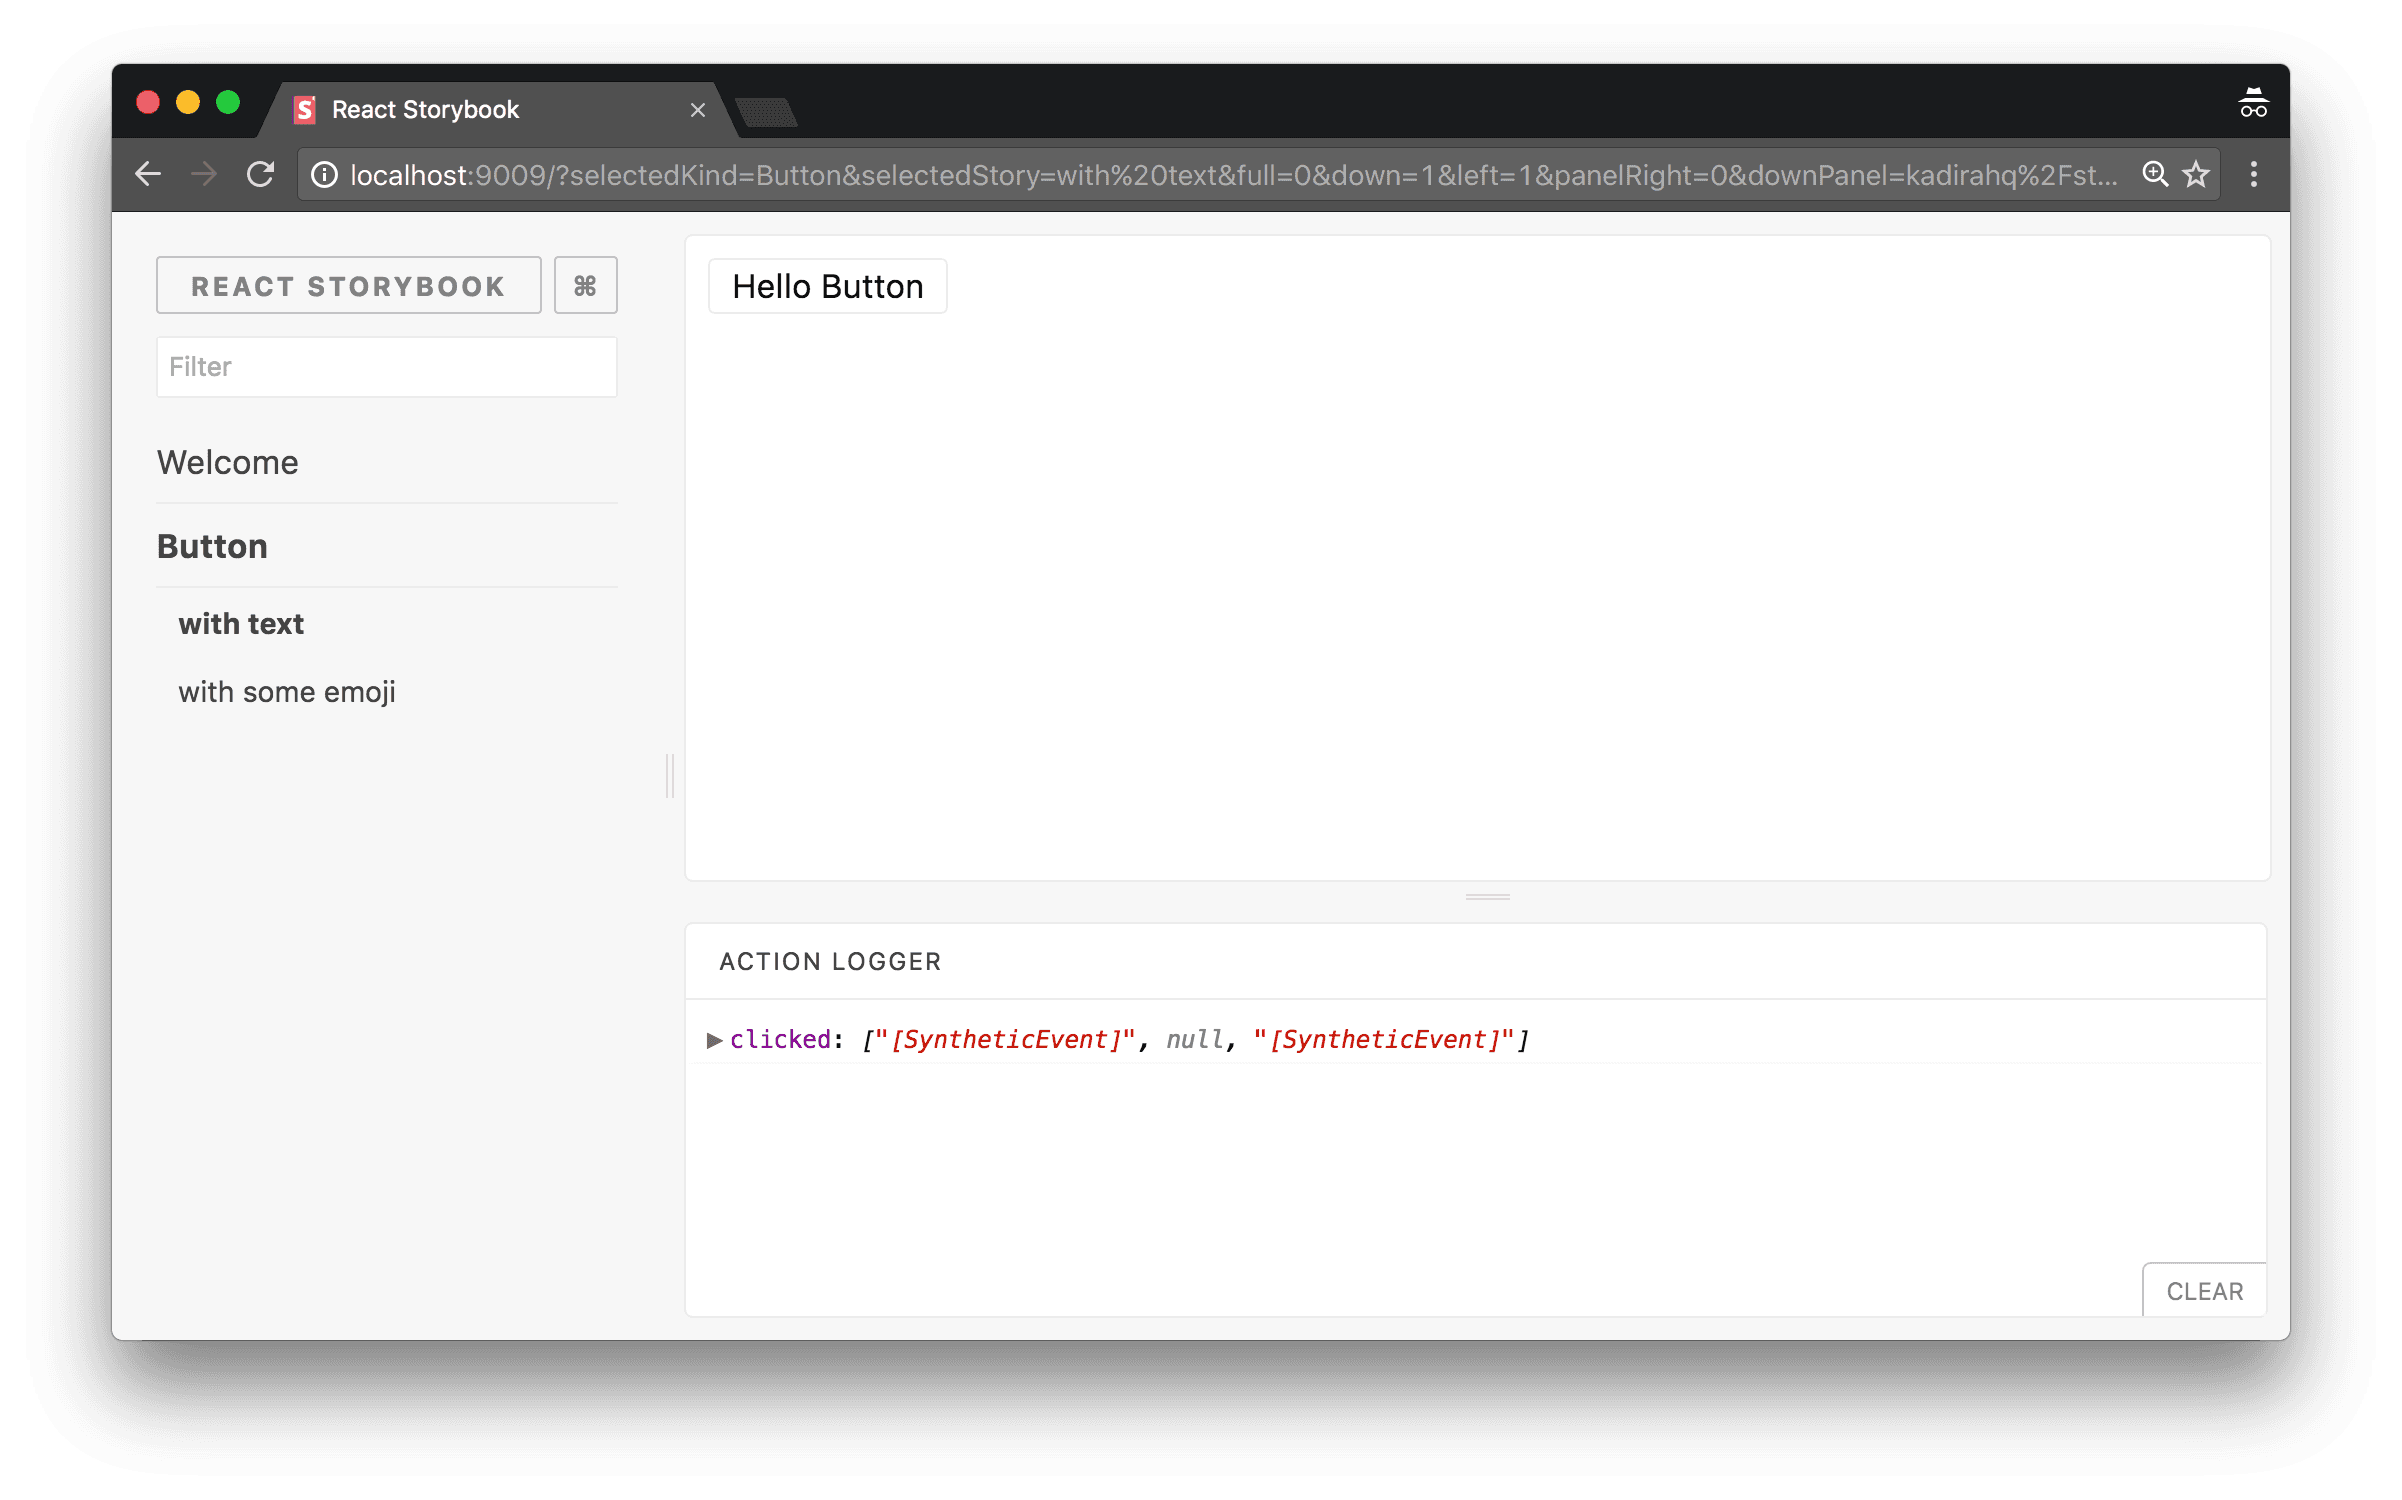Viewport: 2402px width, 1500px height.
Task: Click the keyboard shortcuts command icon
Action: click(585, 286)
